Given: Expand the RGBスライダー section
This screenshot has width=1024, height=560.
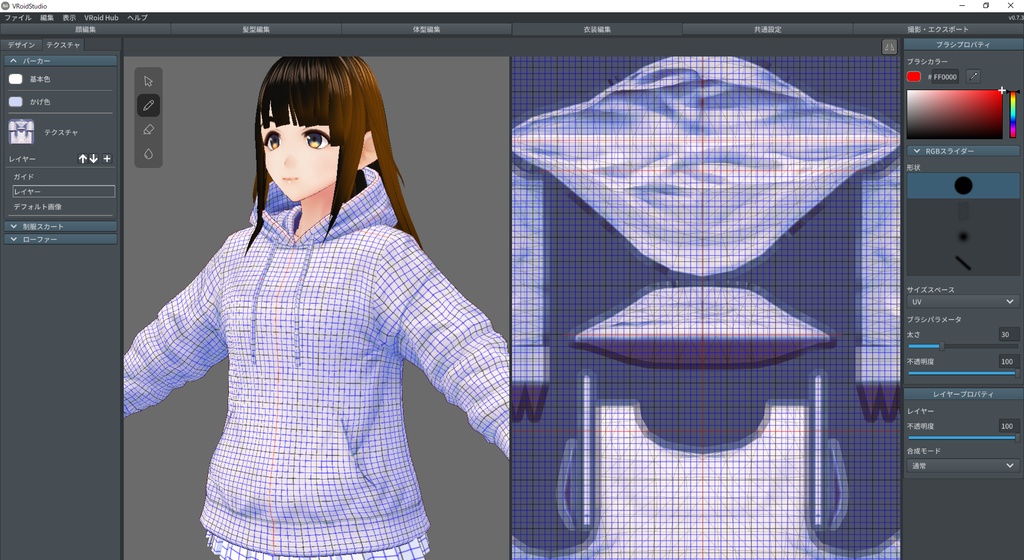Looking at the screenshot, I should [x=963, y=151].
